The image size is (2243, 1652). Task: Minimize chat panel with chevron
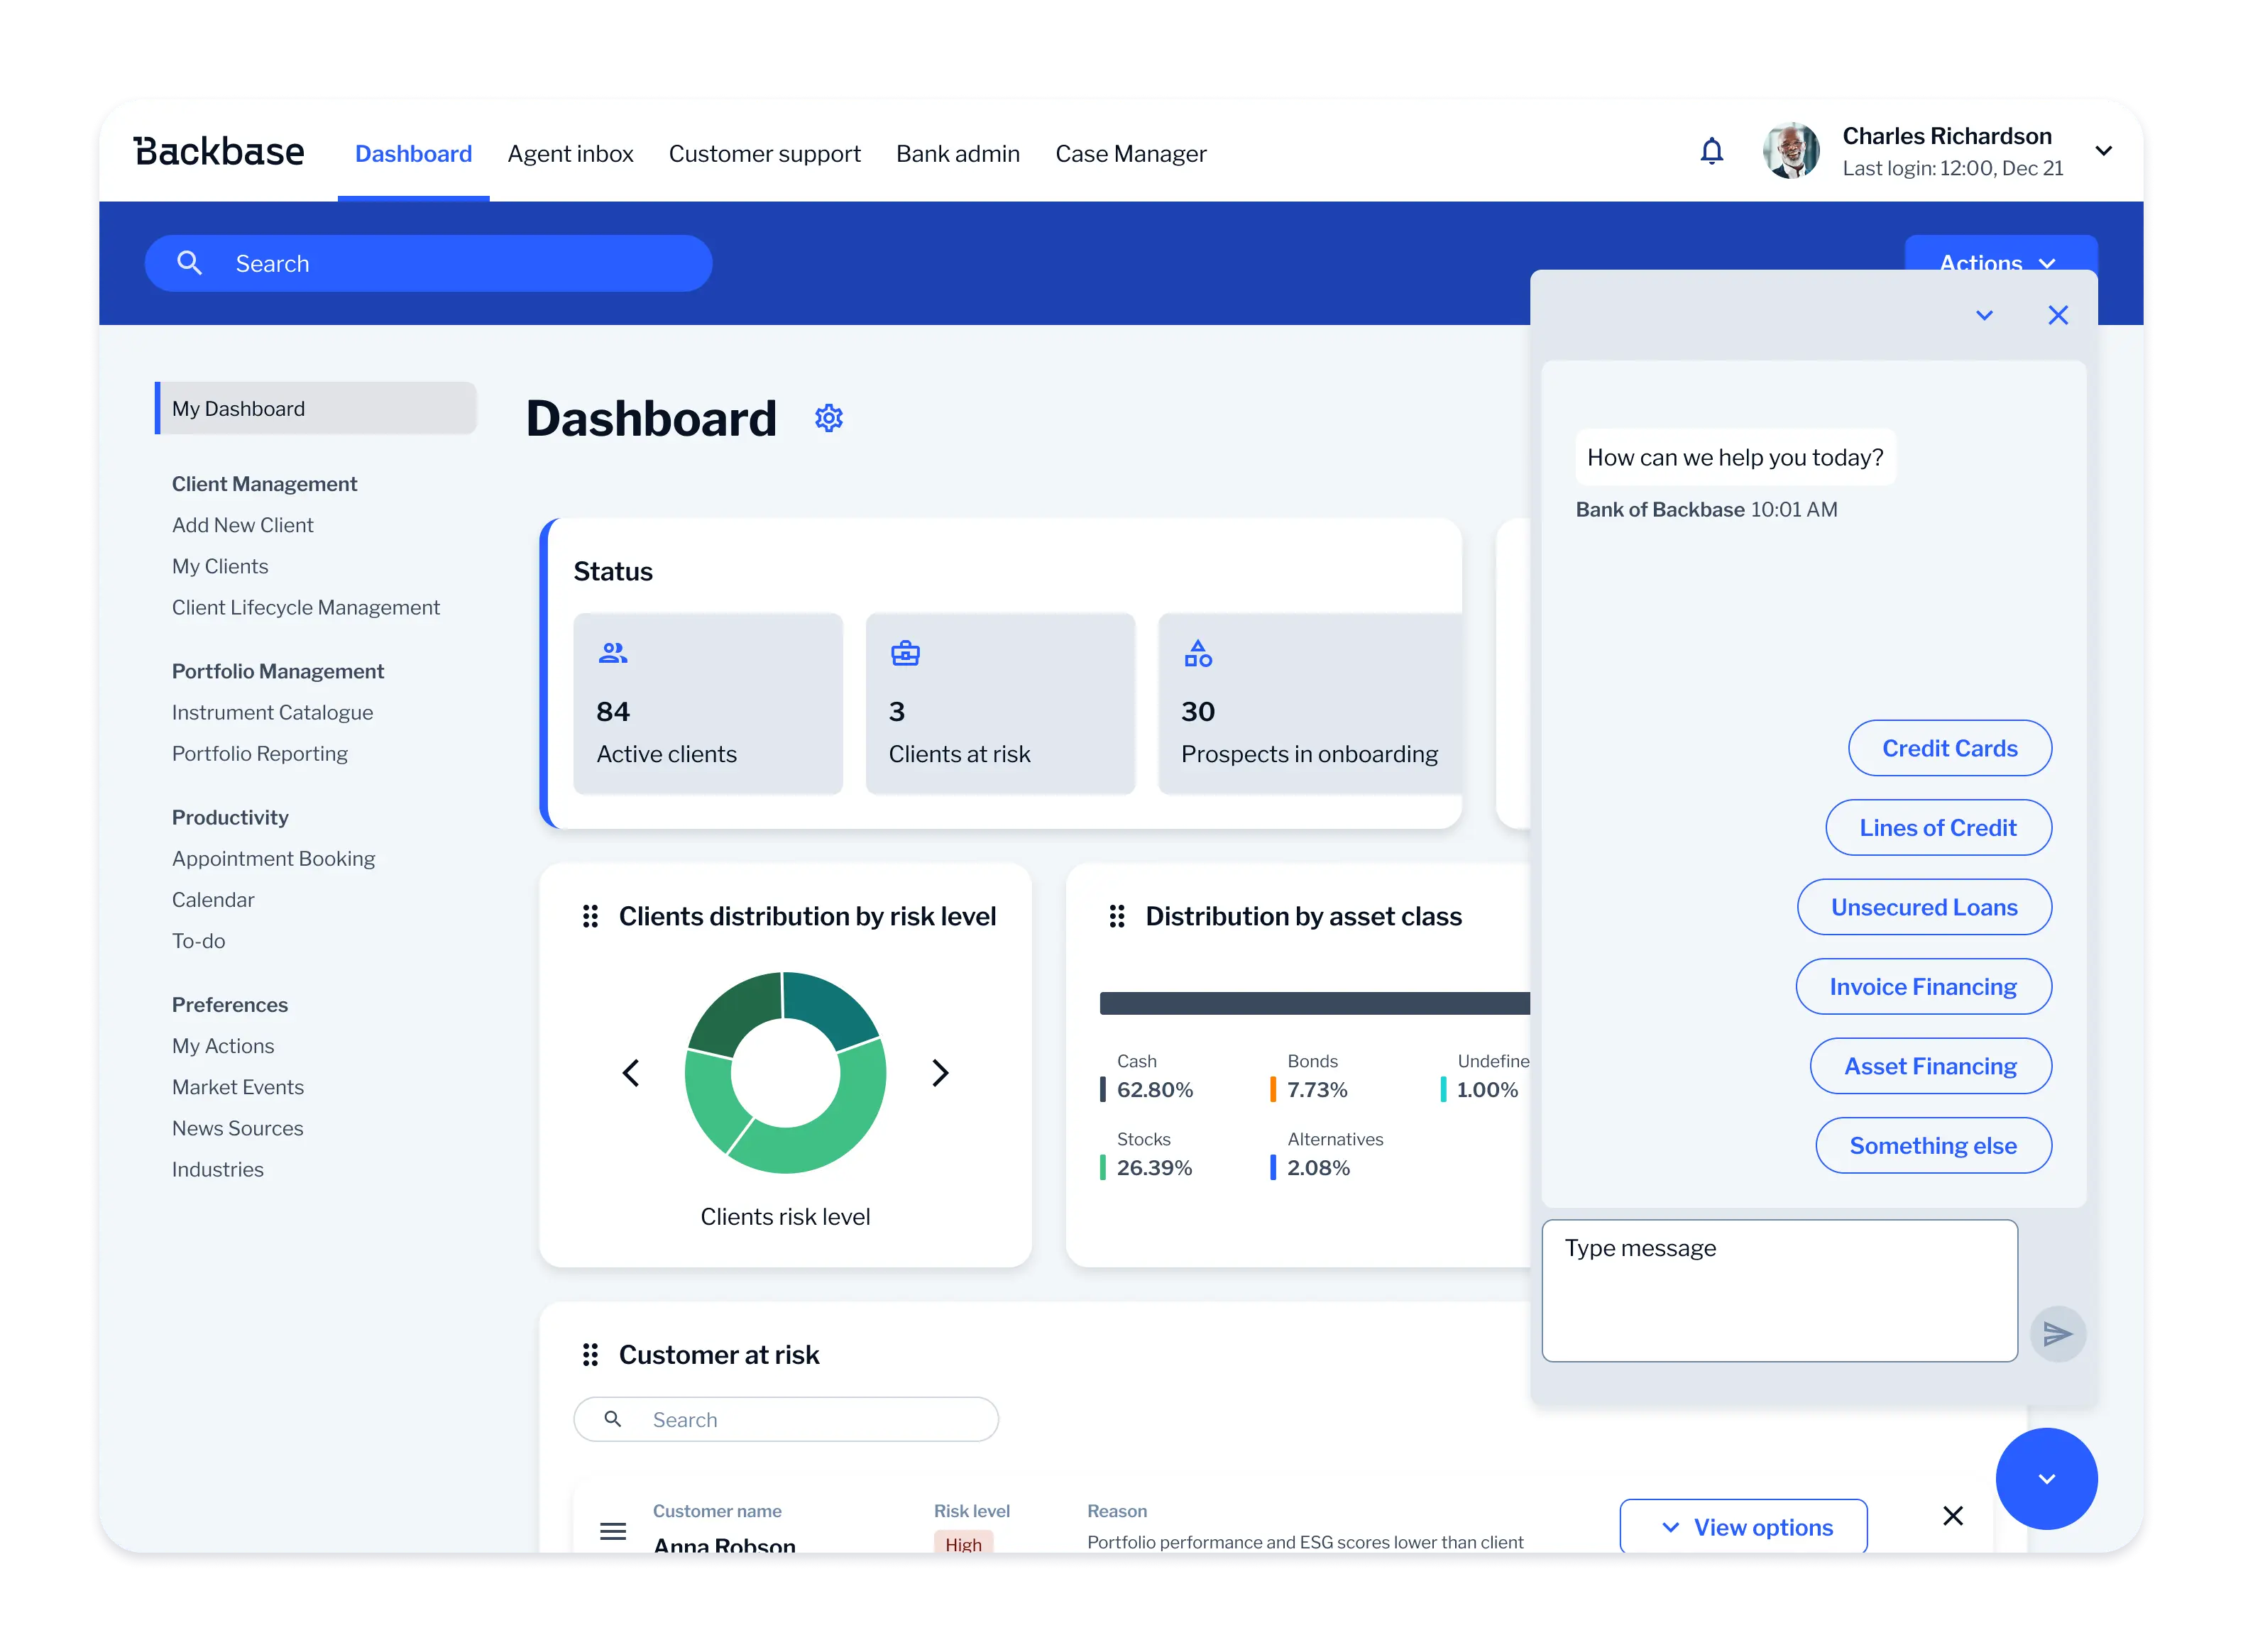[x=1984, y=315]
